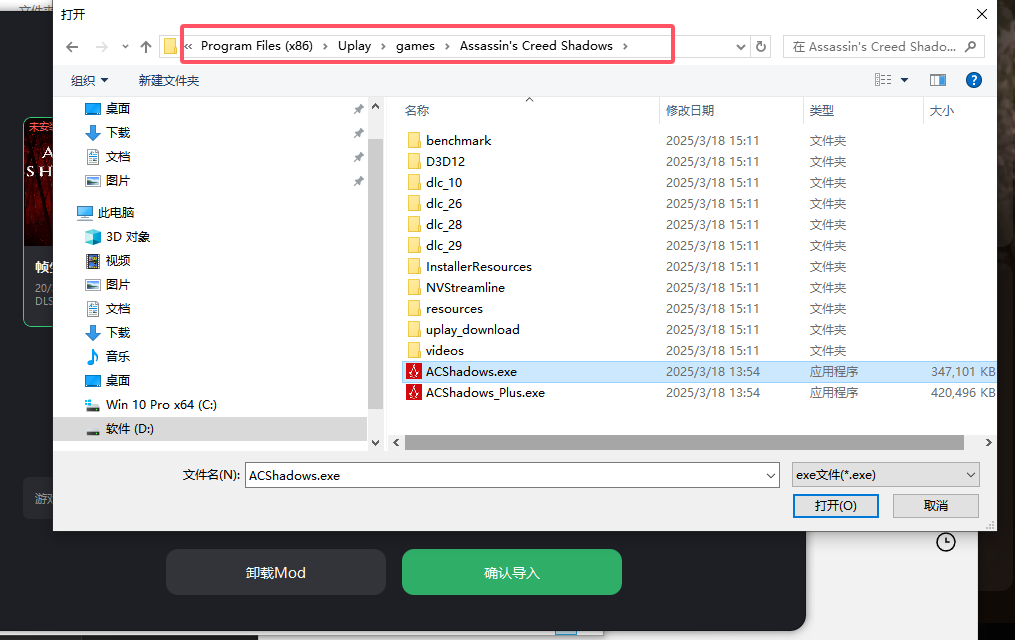The height and width of the screenshot is (640, 1015).
Task: Select pinned 桌面 in quick access
Action: 118,109
